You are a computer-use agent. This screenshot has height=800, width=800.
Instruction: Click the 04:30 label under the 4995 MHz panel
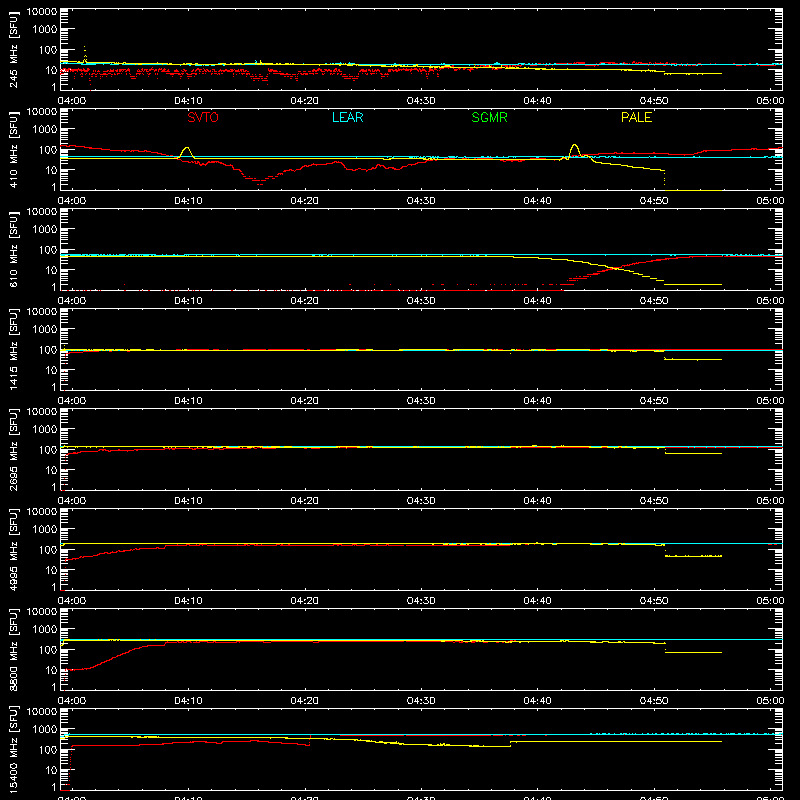pos(421,601)
